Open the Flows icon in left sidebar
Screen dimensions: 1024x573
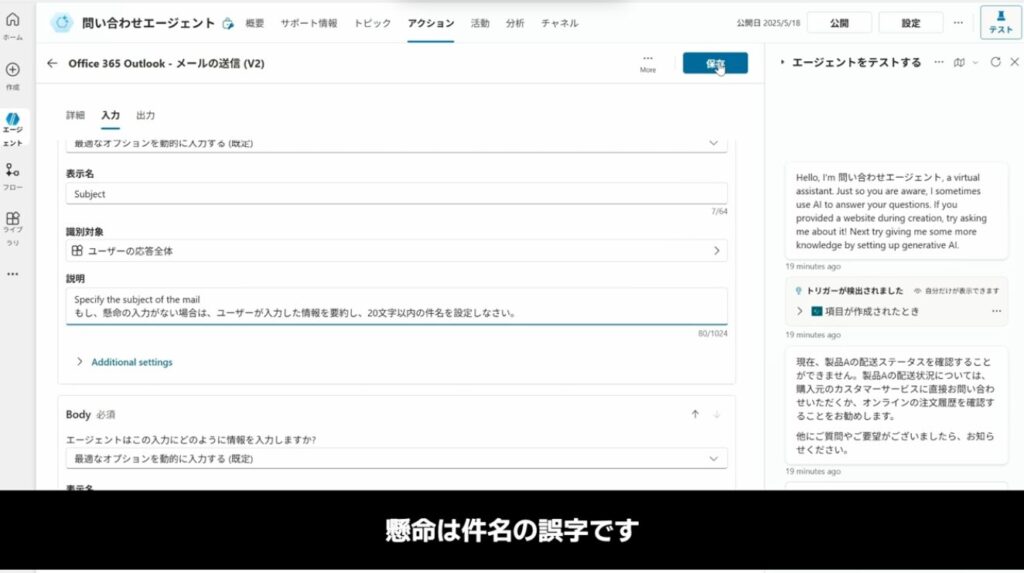point(12,171)
